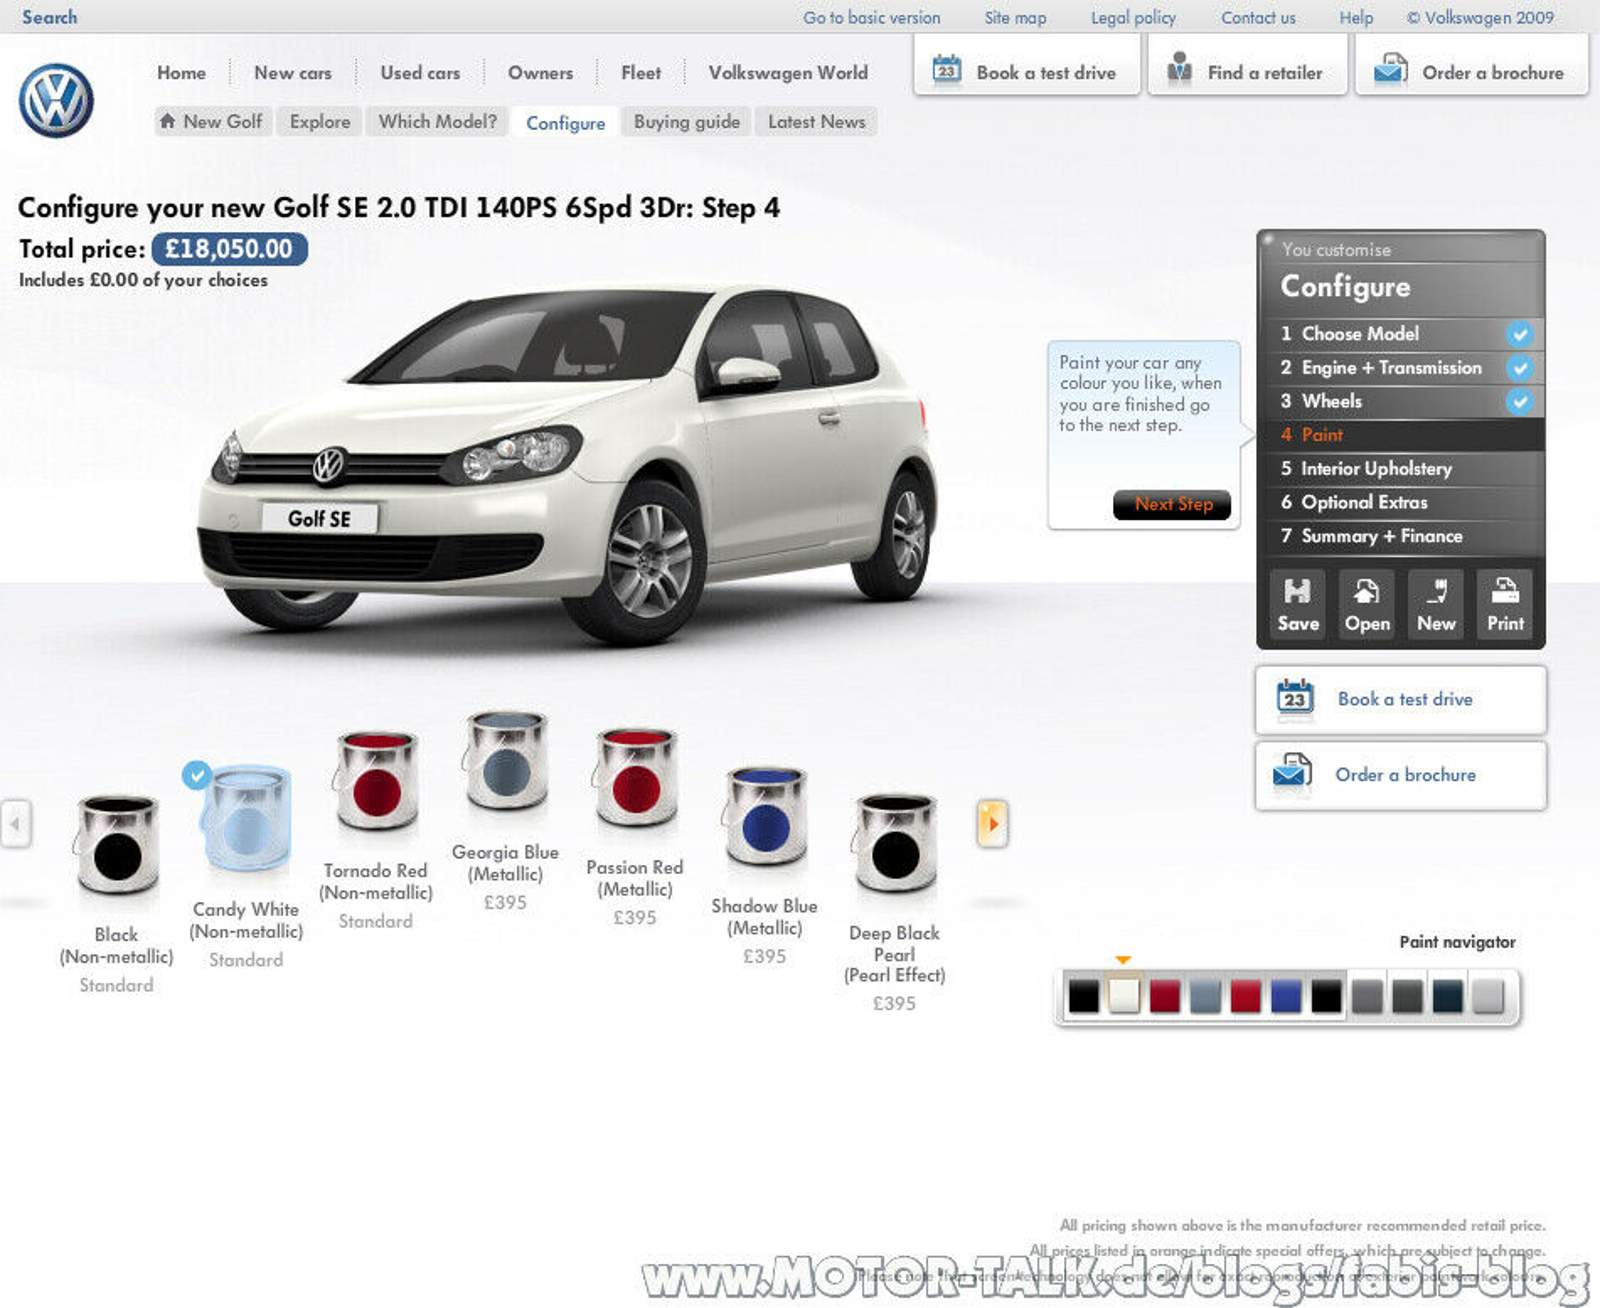Start a New configuration
Image resolution: width=1600 pixels, height=1308 pixels.
[1436, 603]
